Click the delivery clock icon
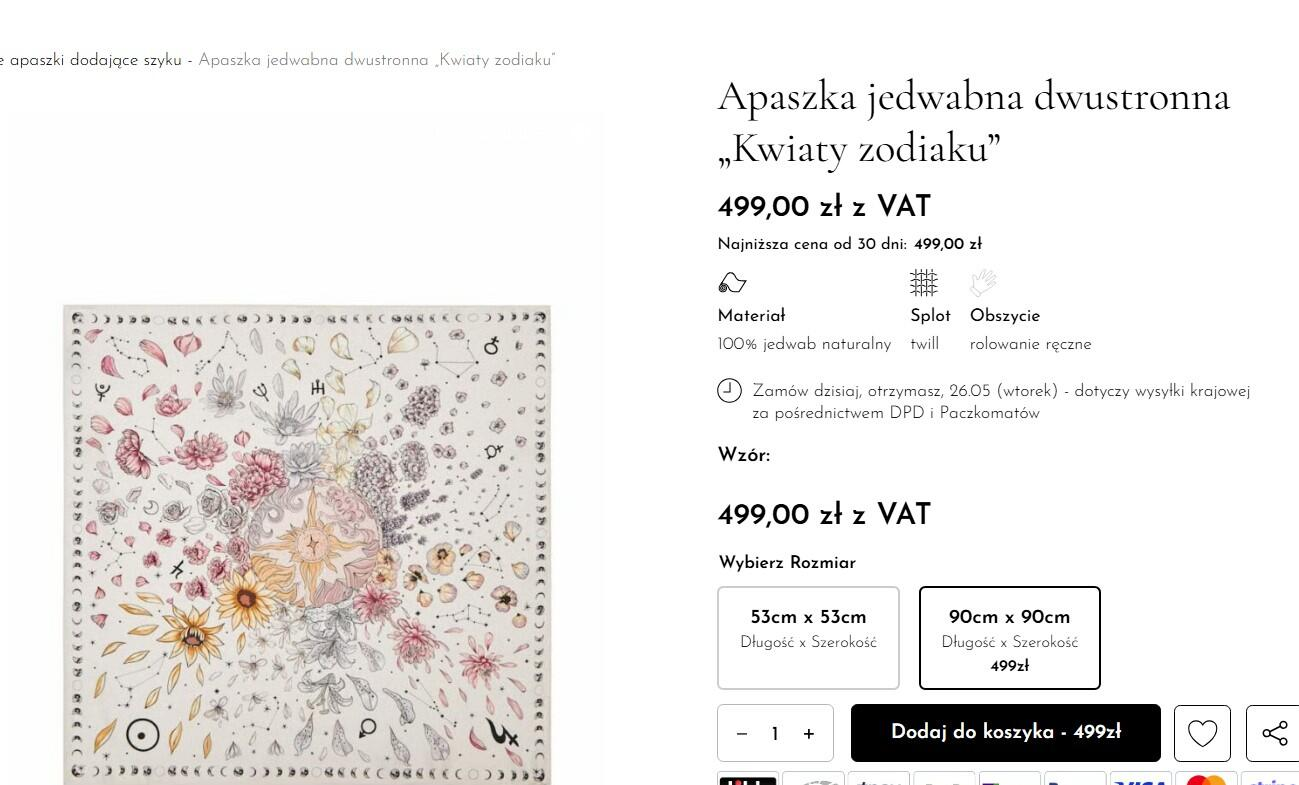The image size is (1299, 785). (730, 391)
